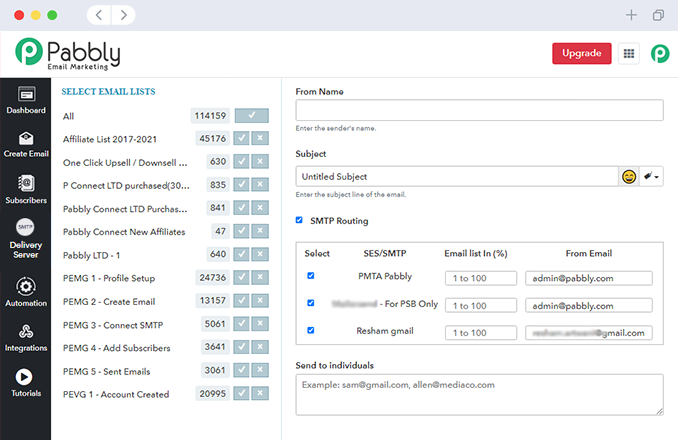Open the apps grid menu
Image resolution: width=678 pixels, height=440 pixels.
(x=629, y=54)
